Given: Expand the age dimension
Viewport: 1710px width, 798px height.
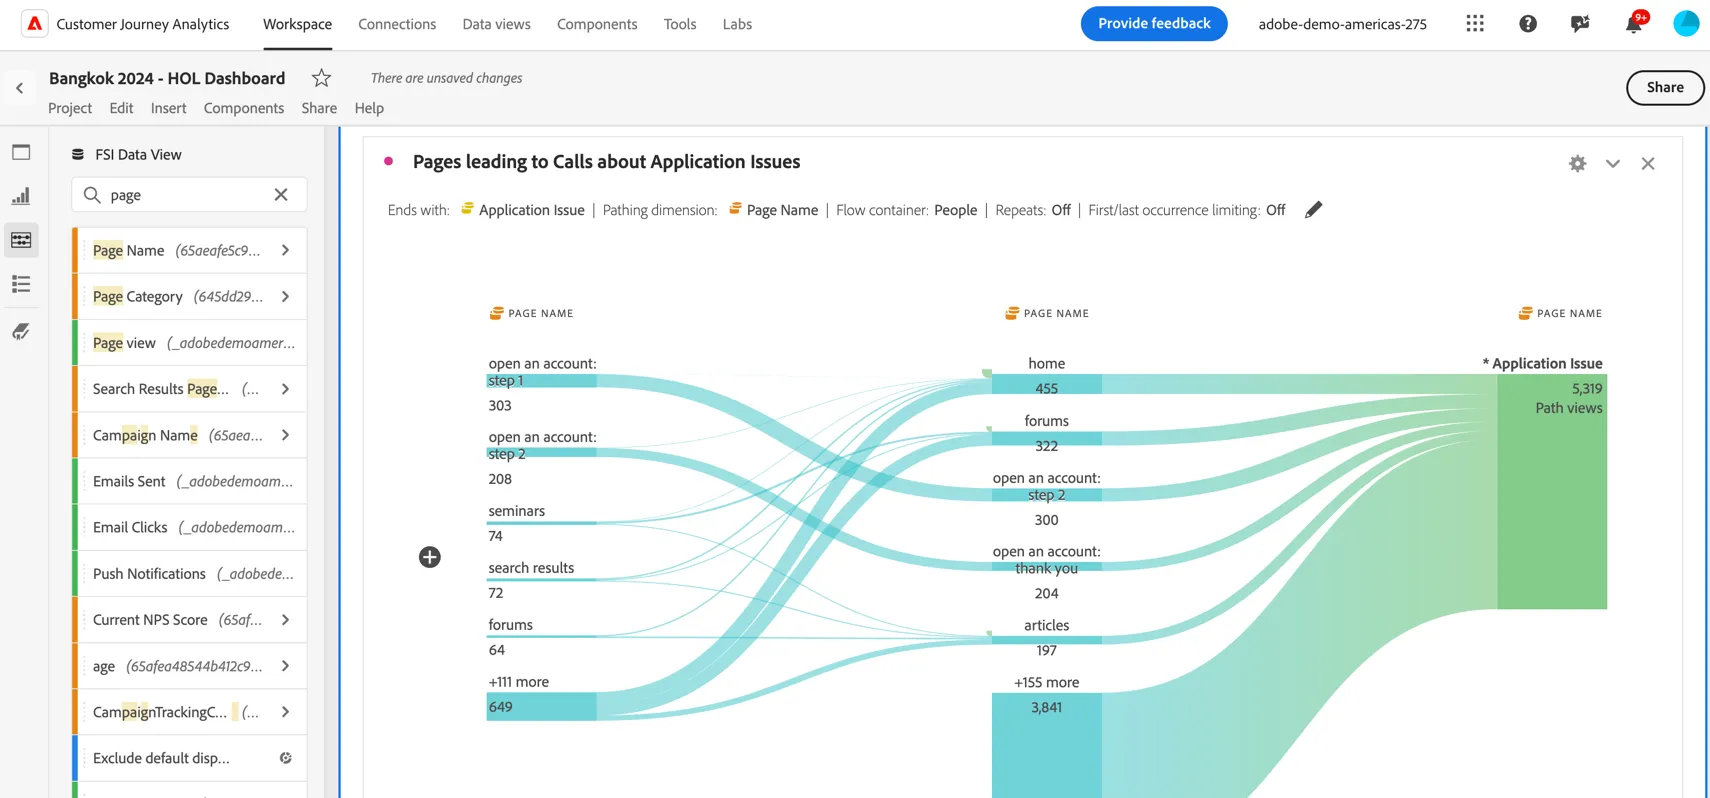Looking at the screenshot, I should (x=285, y=666).
